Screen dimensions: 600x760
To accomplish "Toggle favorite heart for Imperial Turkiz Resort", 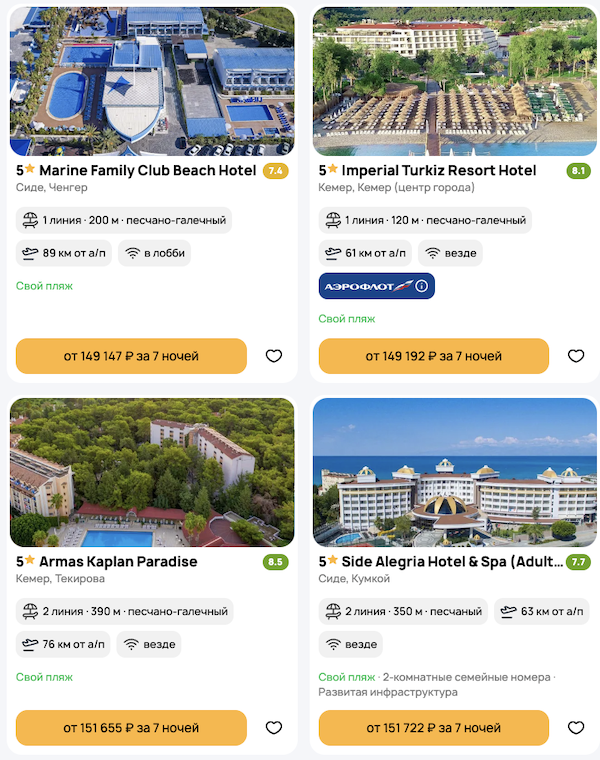I will [x=576, y=356].
